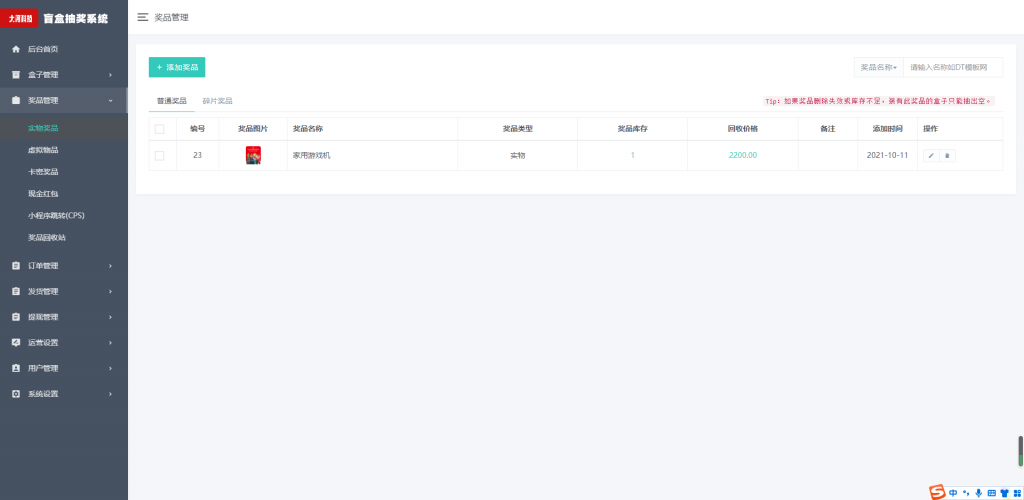
Task: Check the checkbox for row number 23
Action: coord(159,155)
